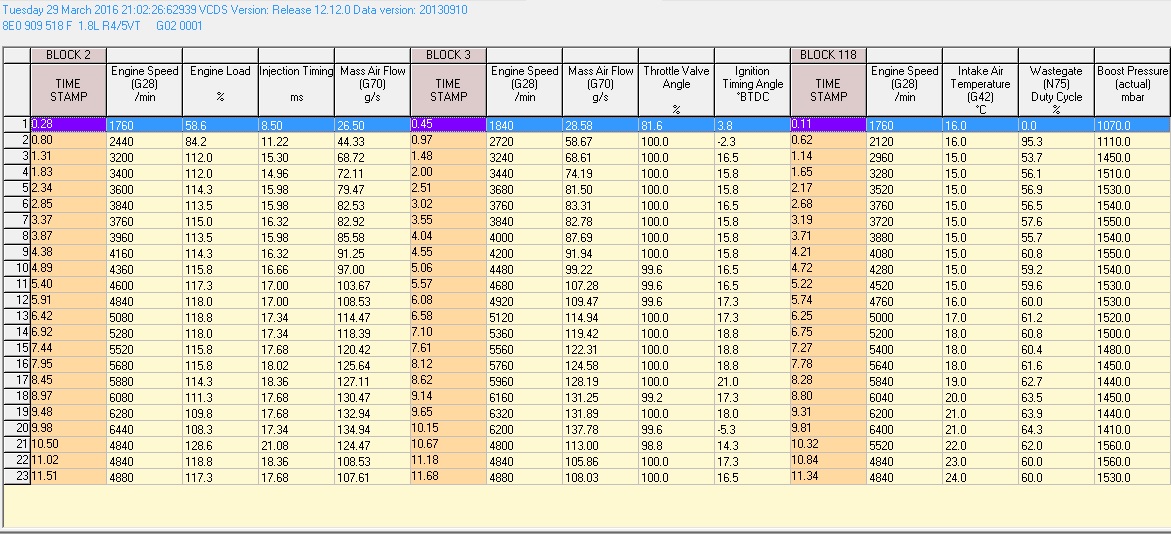The width and height of the screenshot is (1171, 535).
Task: Select row number 23 in the row header
Action: pyautogui.click(x=17, y=476)
